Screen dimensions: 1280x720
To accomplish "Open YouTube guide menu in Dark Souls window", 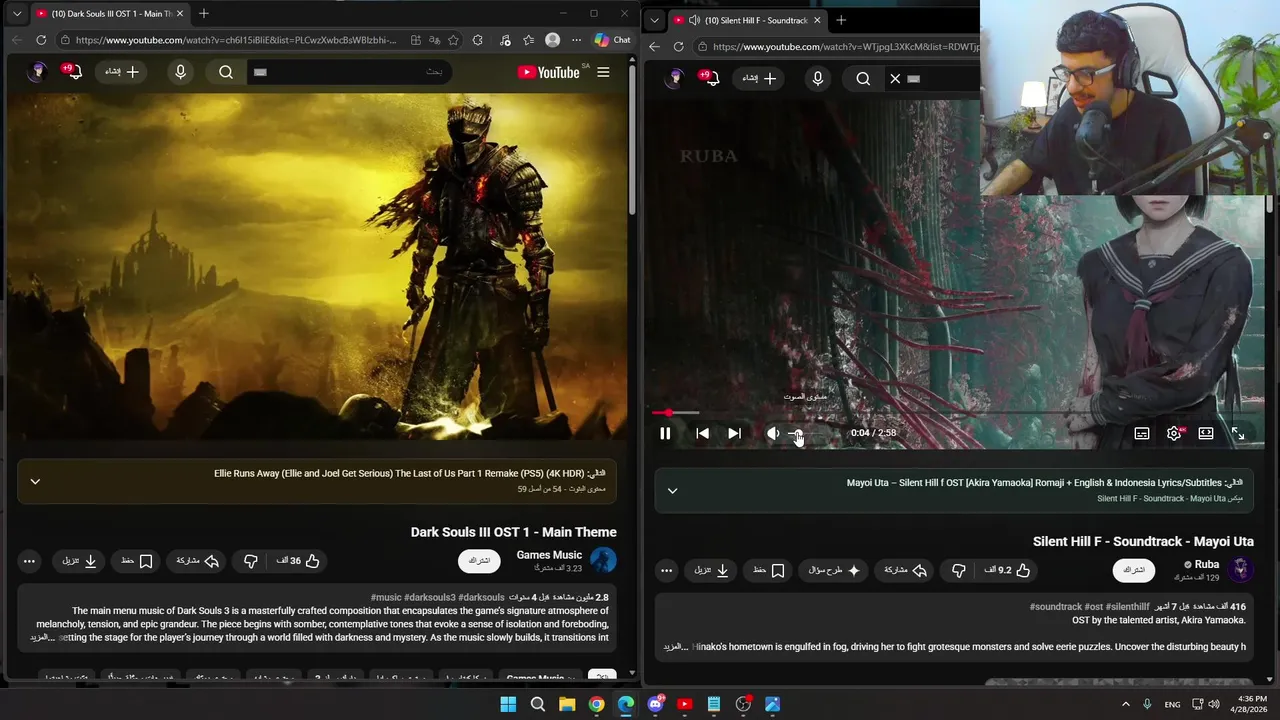I will (603, 72).
